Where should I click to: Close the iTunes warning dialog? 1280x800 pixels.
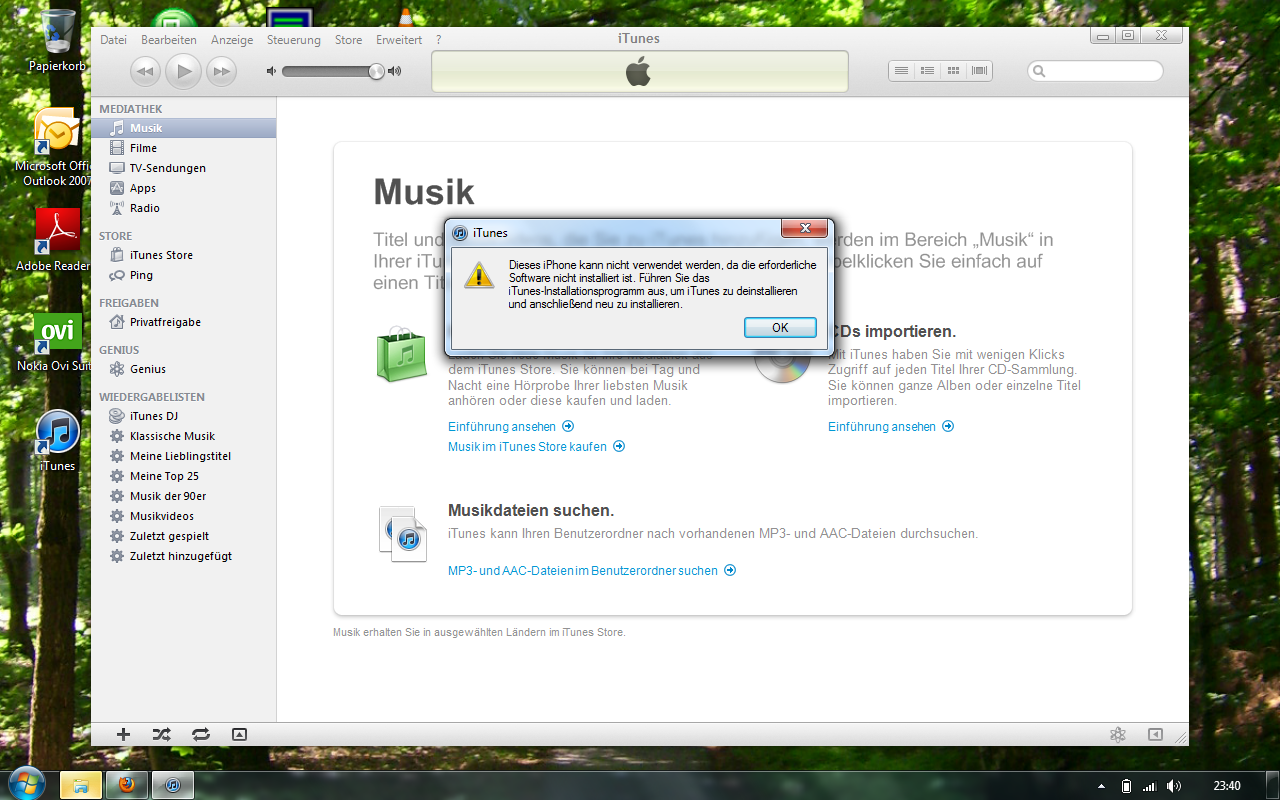click(804, 230)
